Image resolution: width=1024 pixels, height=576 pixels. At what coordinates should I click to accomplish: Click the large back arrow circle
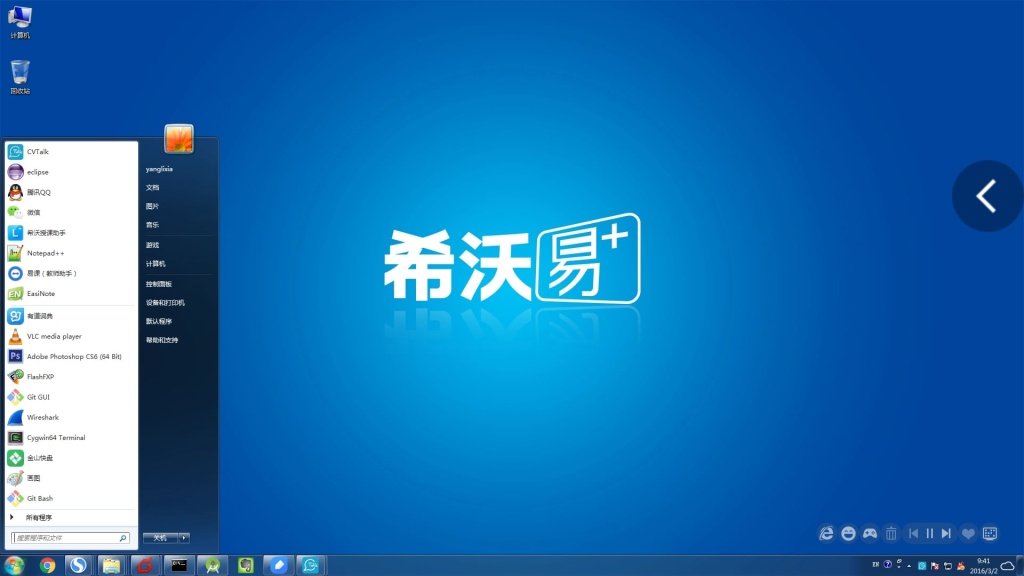coord(987,196)
